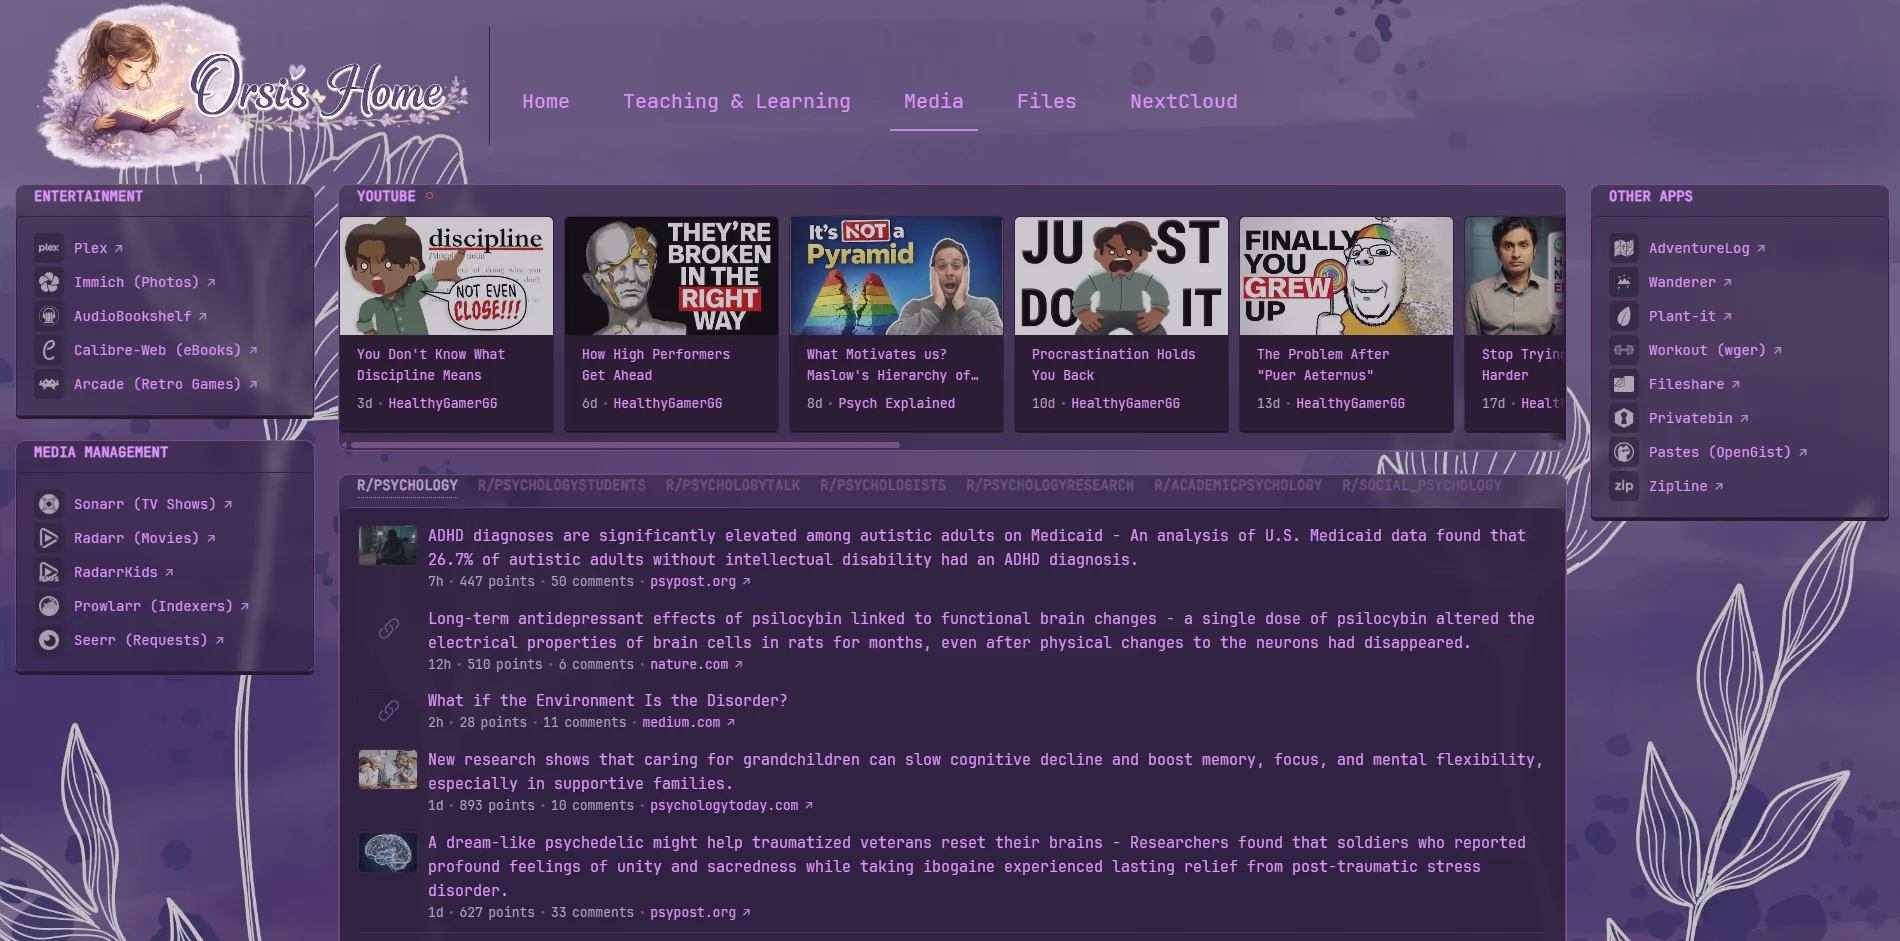1900x941 pixels.
Task: Click the Workout (wger) dumbbell icon
Action: 1624,350
